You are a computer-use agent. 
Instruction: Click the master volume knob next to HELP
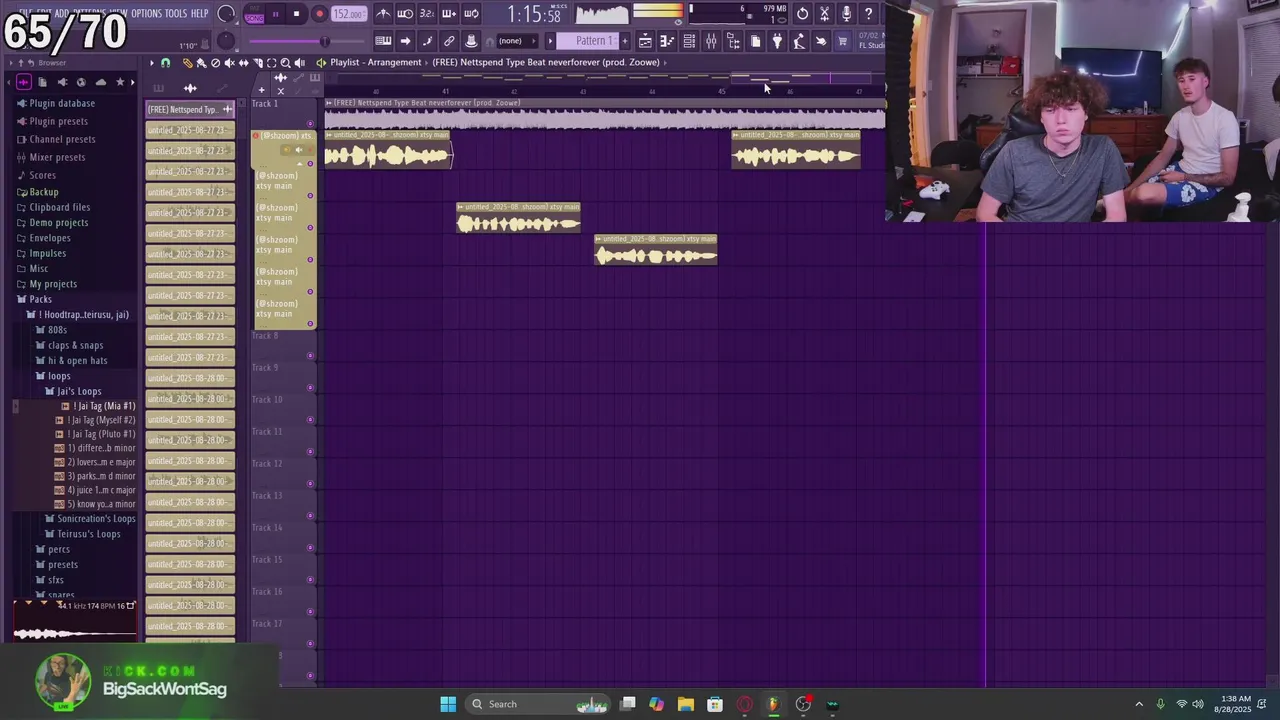coord(226,14)
